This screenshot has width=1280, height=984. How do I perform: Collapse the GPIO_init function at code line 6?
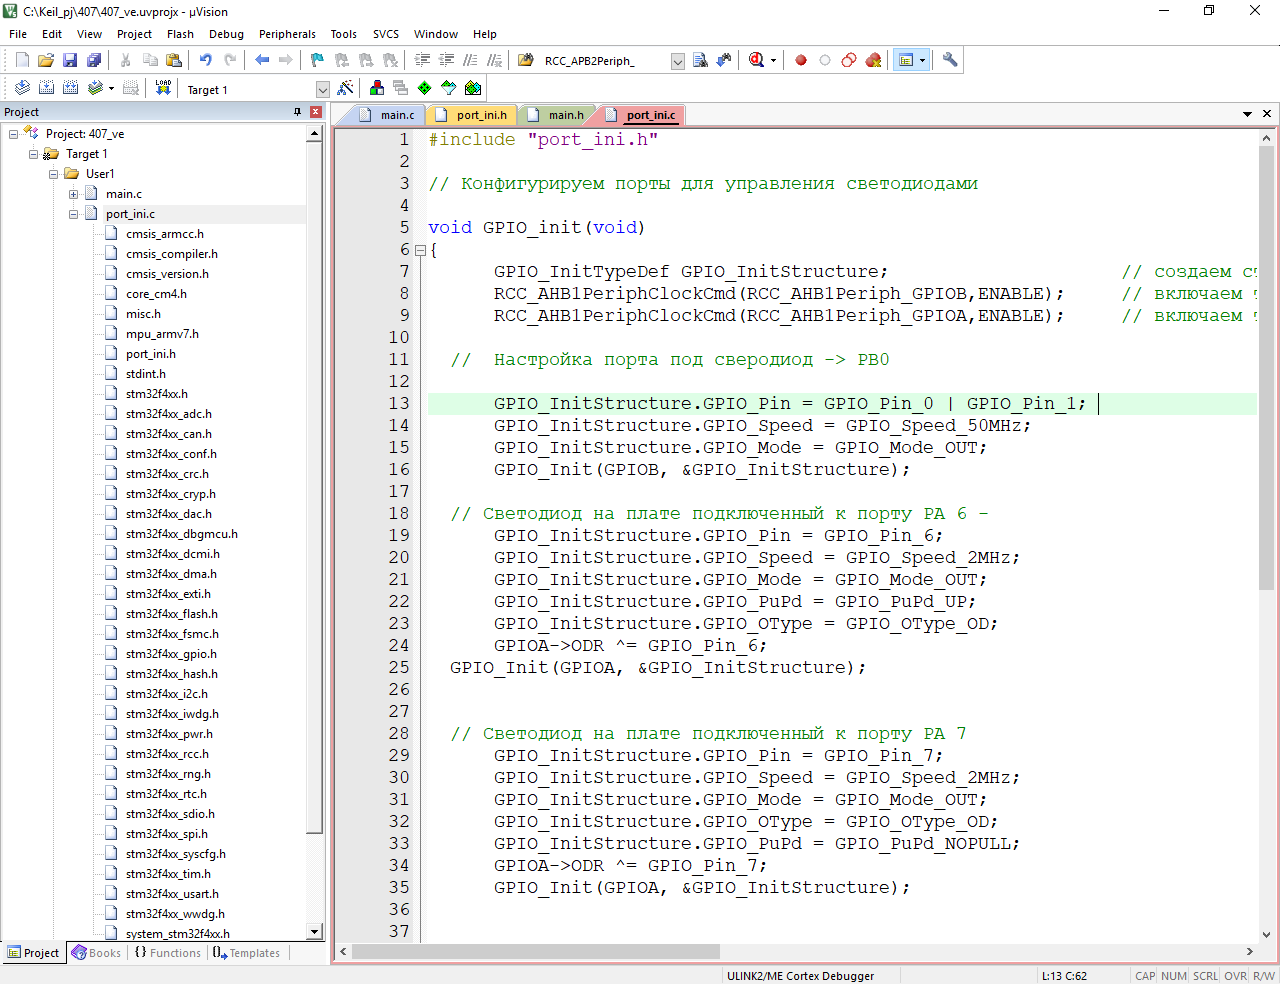pyautogui.click(x=420, y=250)
